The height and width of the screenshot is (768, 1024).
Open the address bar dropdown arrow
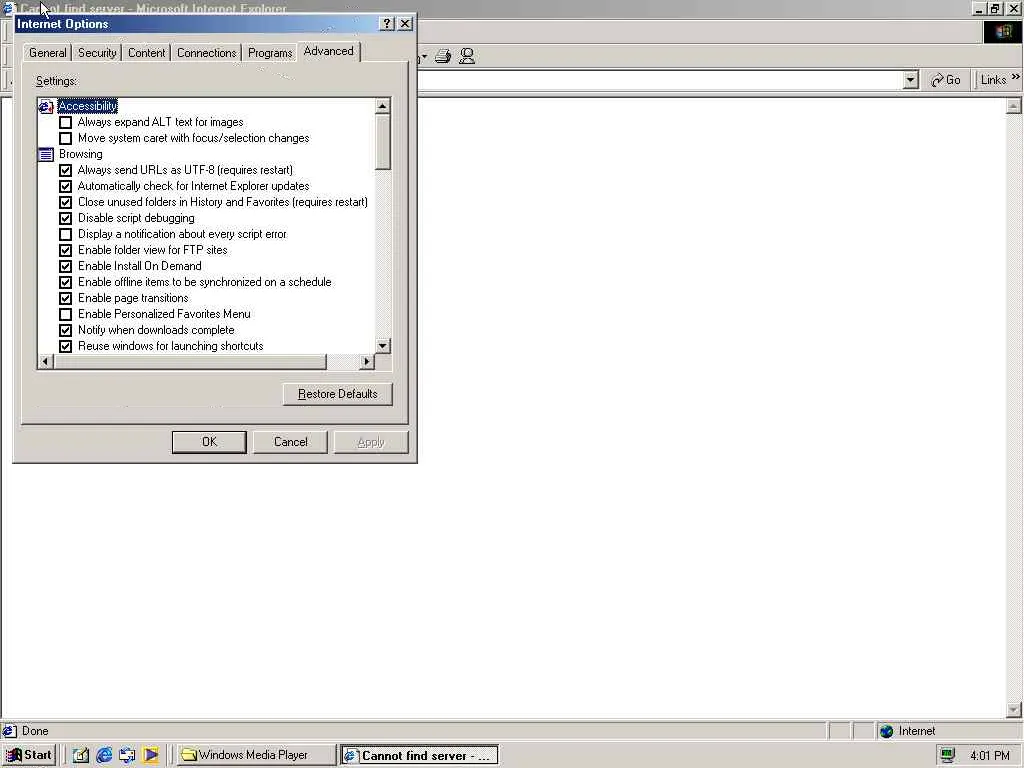tap(910, 80)
